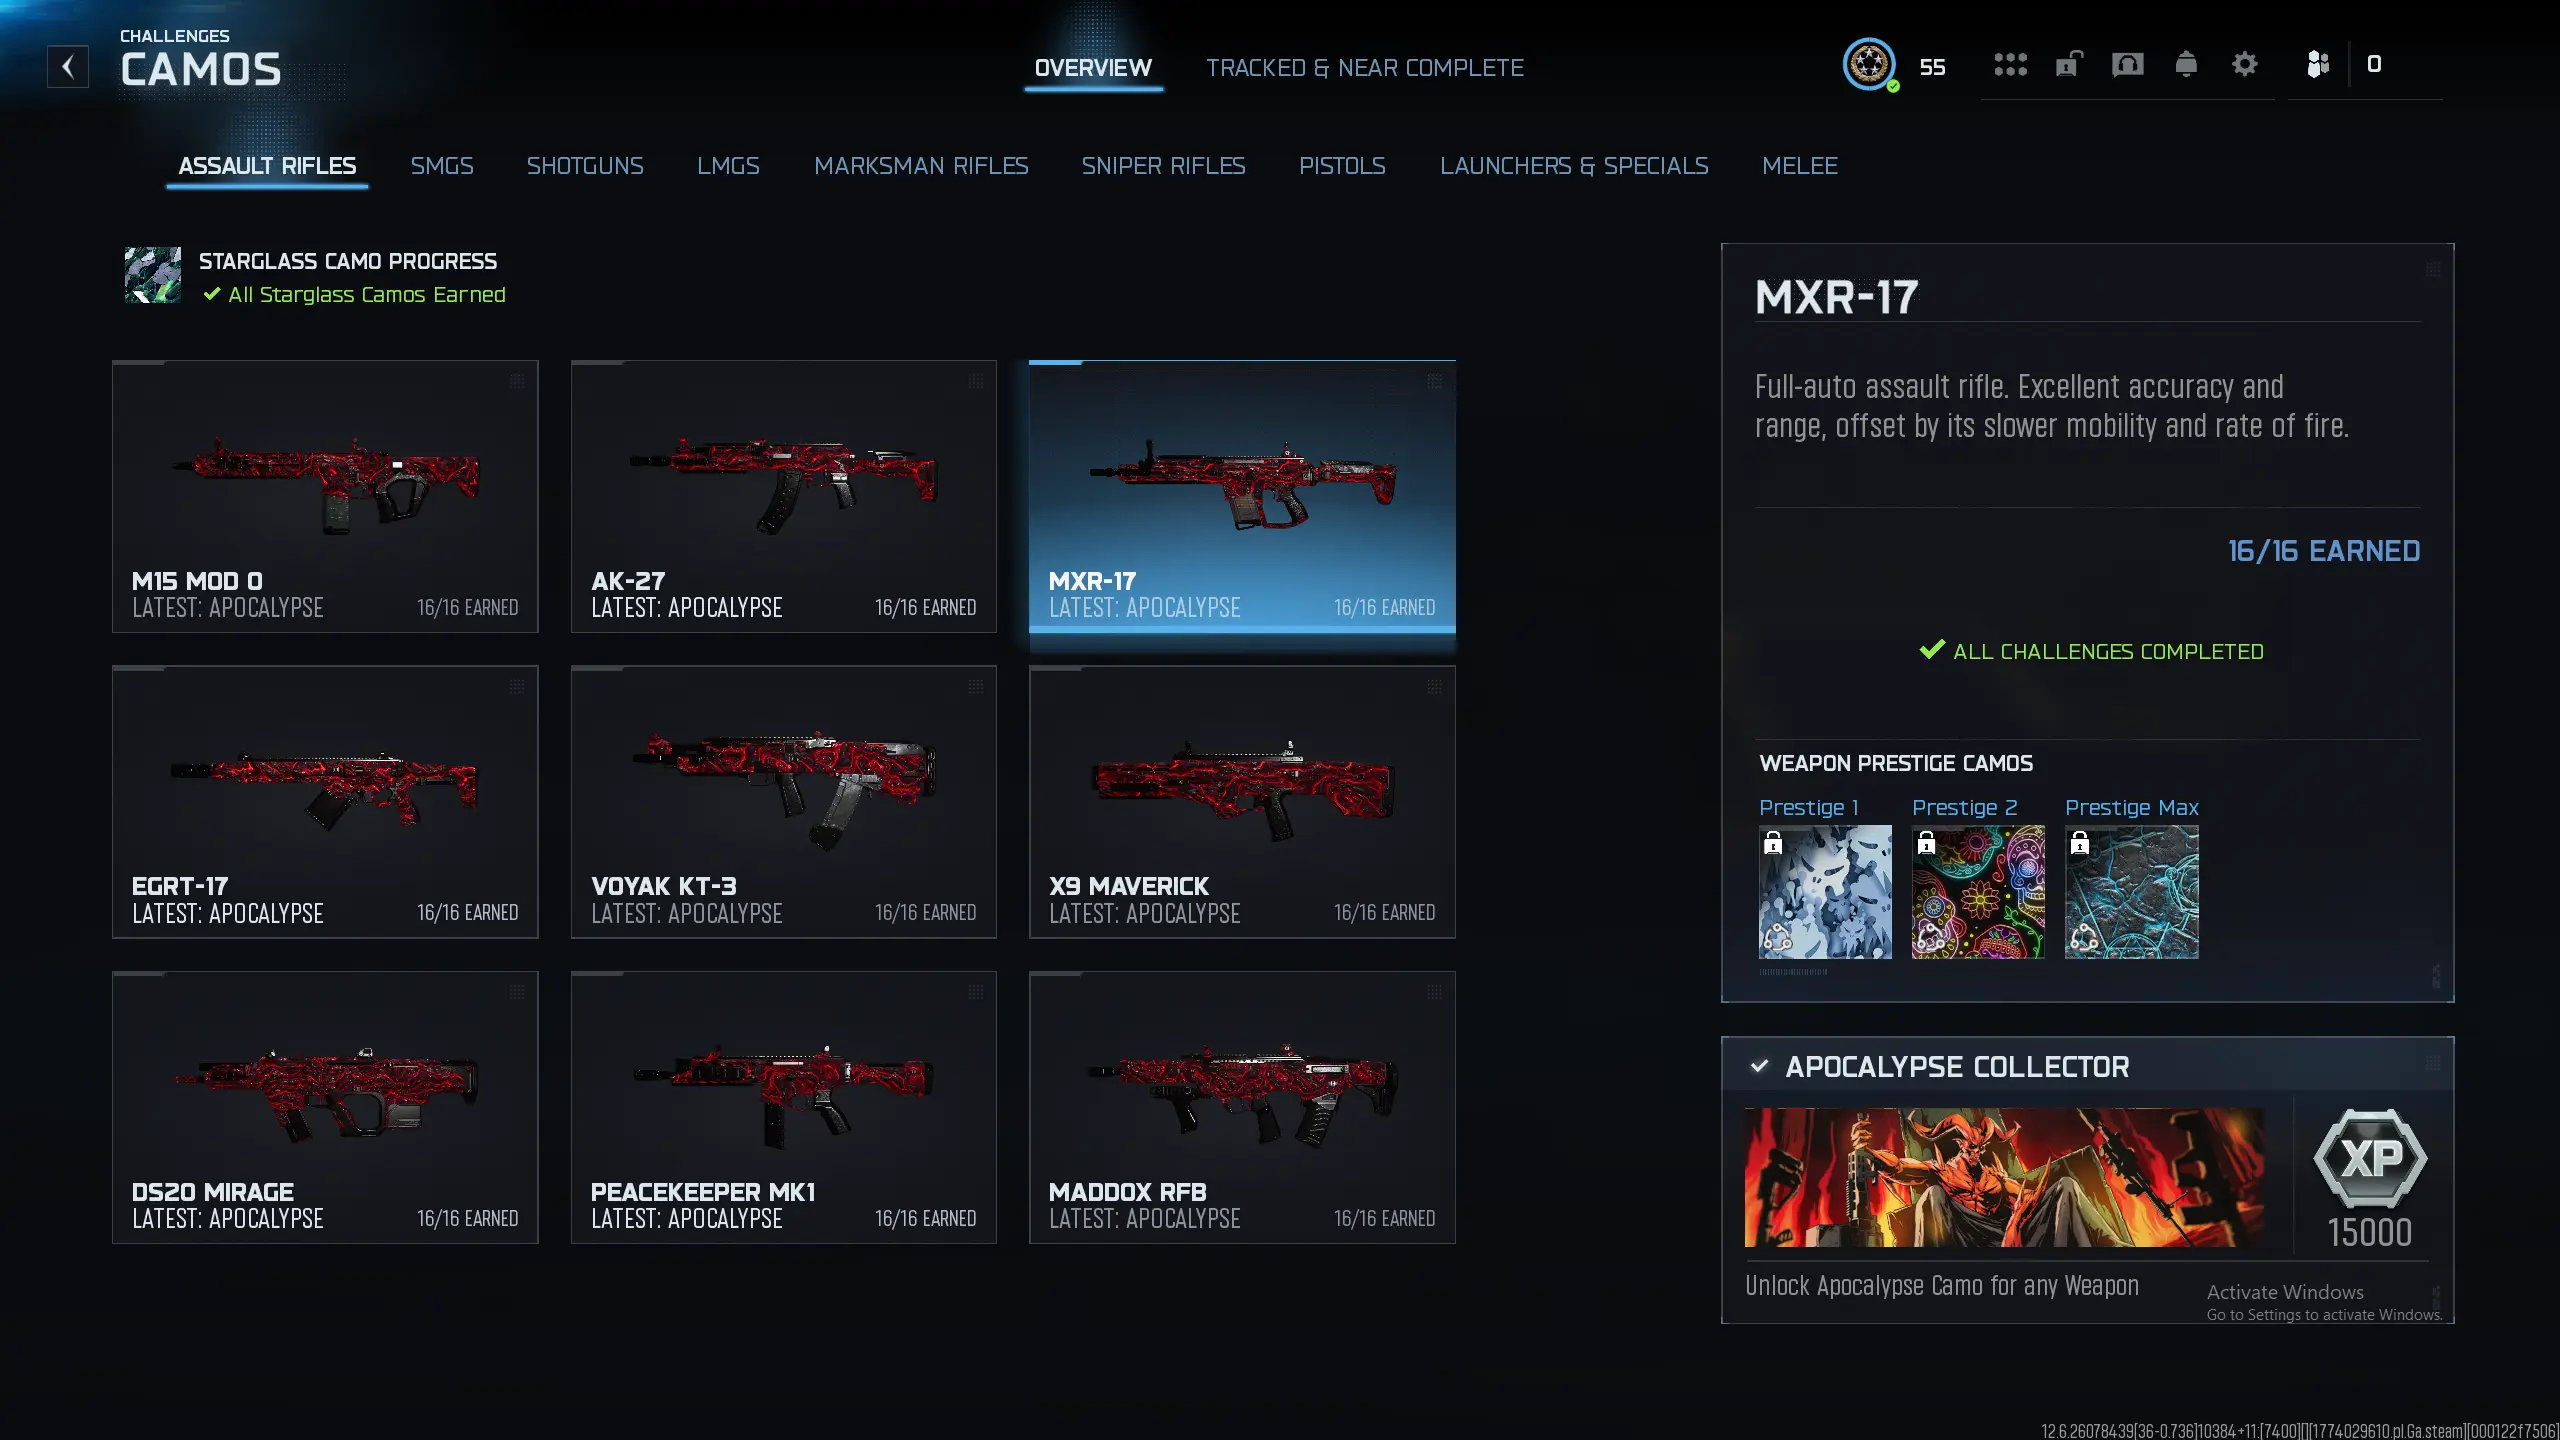
Task: Select the Maddox RFB weapon card
Action: pyautogui.click(x=1242, y=1107)
